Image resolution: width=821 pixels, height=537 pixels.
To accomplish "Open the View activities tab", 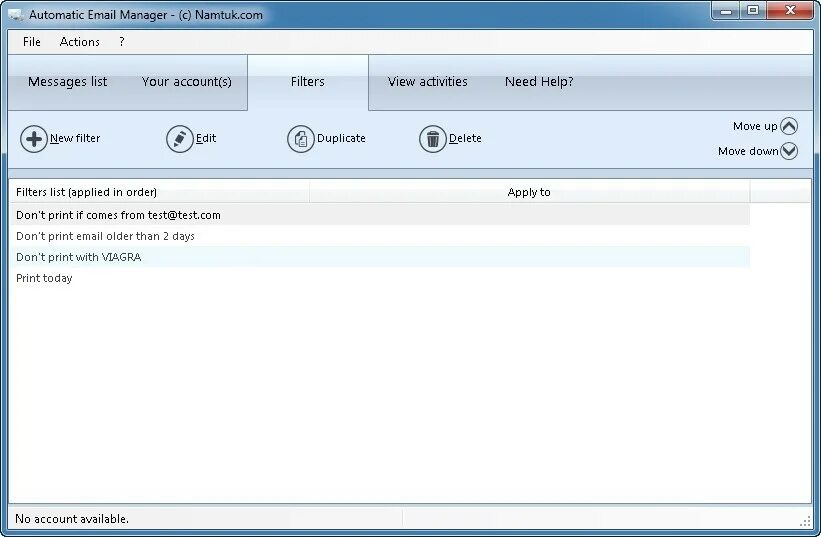I will click(428, 82).
